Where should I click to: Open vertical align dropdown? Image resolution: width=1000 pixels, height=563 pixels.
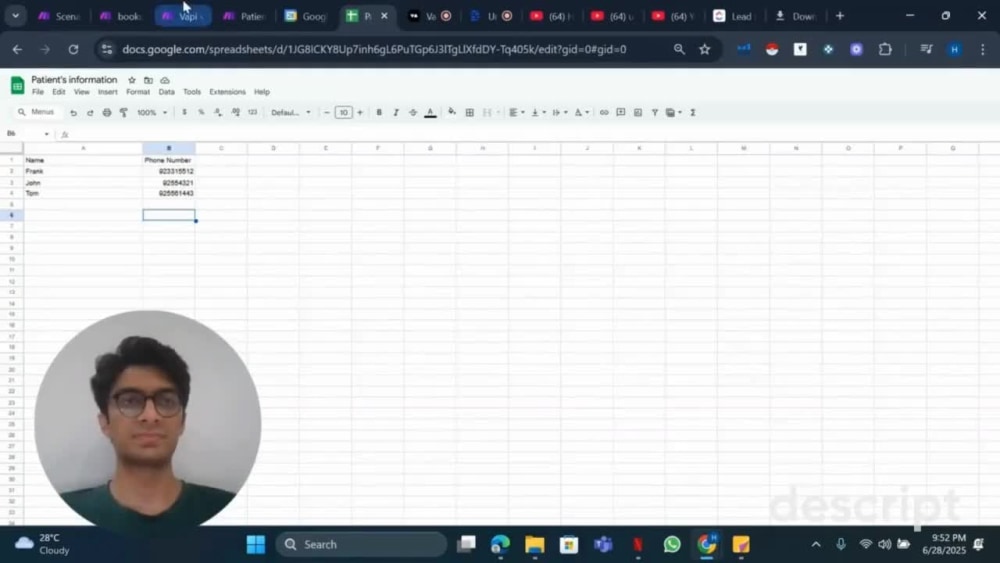pos(538,112)
